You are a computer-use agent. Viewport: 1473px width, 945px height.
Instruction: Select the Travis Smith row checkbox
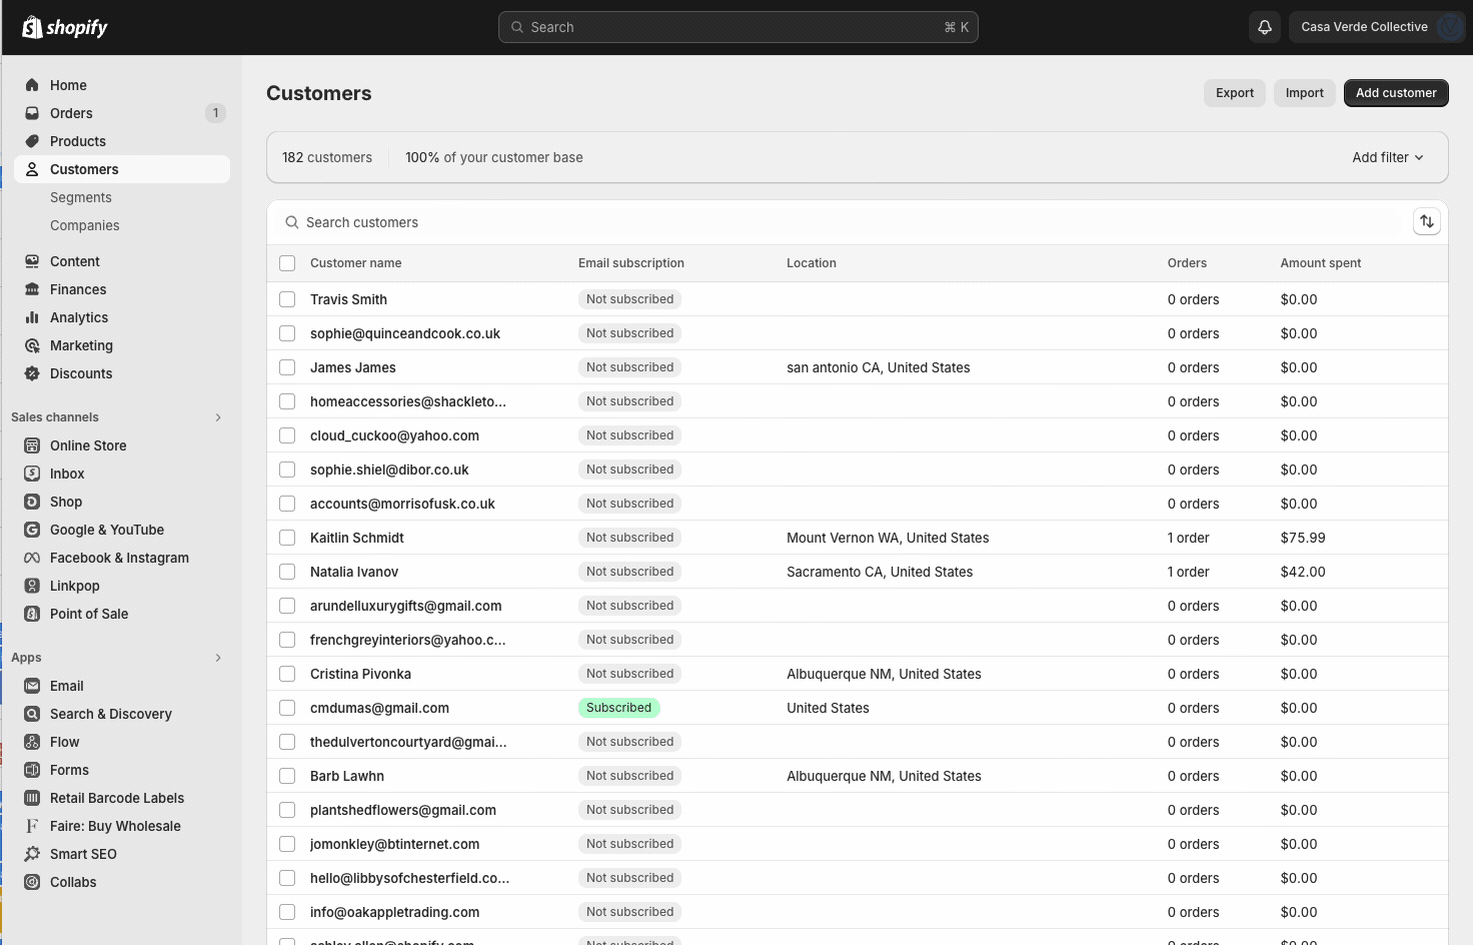pyautogui.click(x=287, y=299)
